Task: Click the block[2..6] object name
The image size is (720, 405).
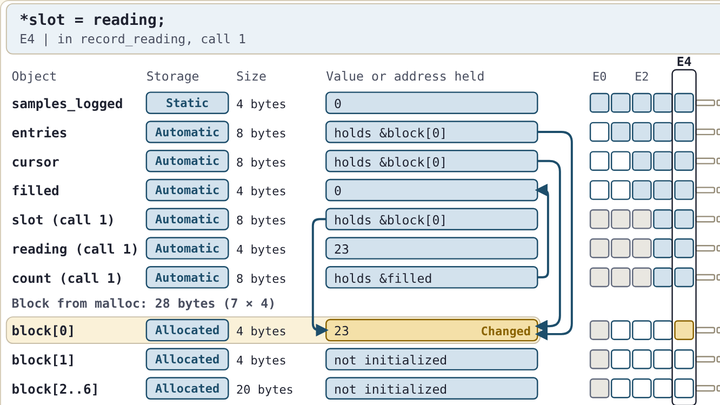Action: click(x=55, y=389)
